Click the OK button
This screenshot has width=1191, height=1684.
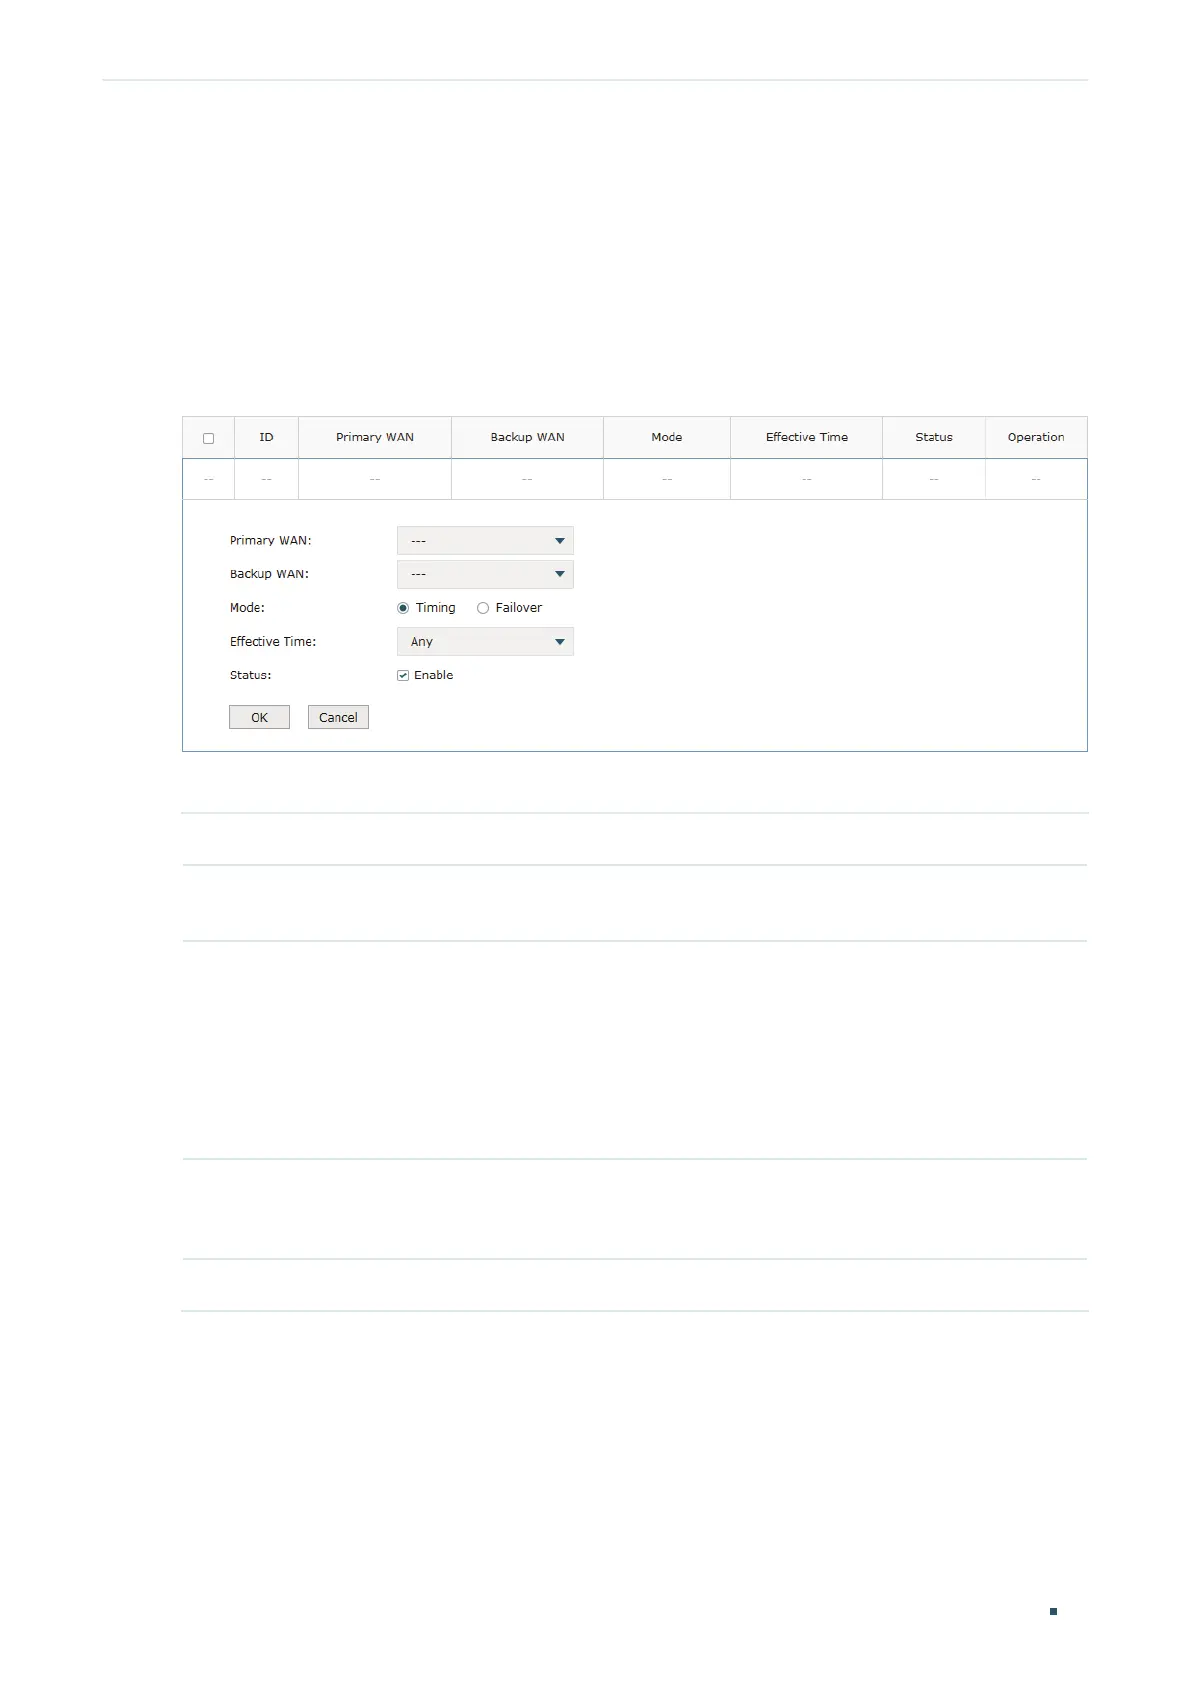coord(259,717)
